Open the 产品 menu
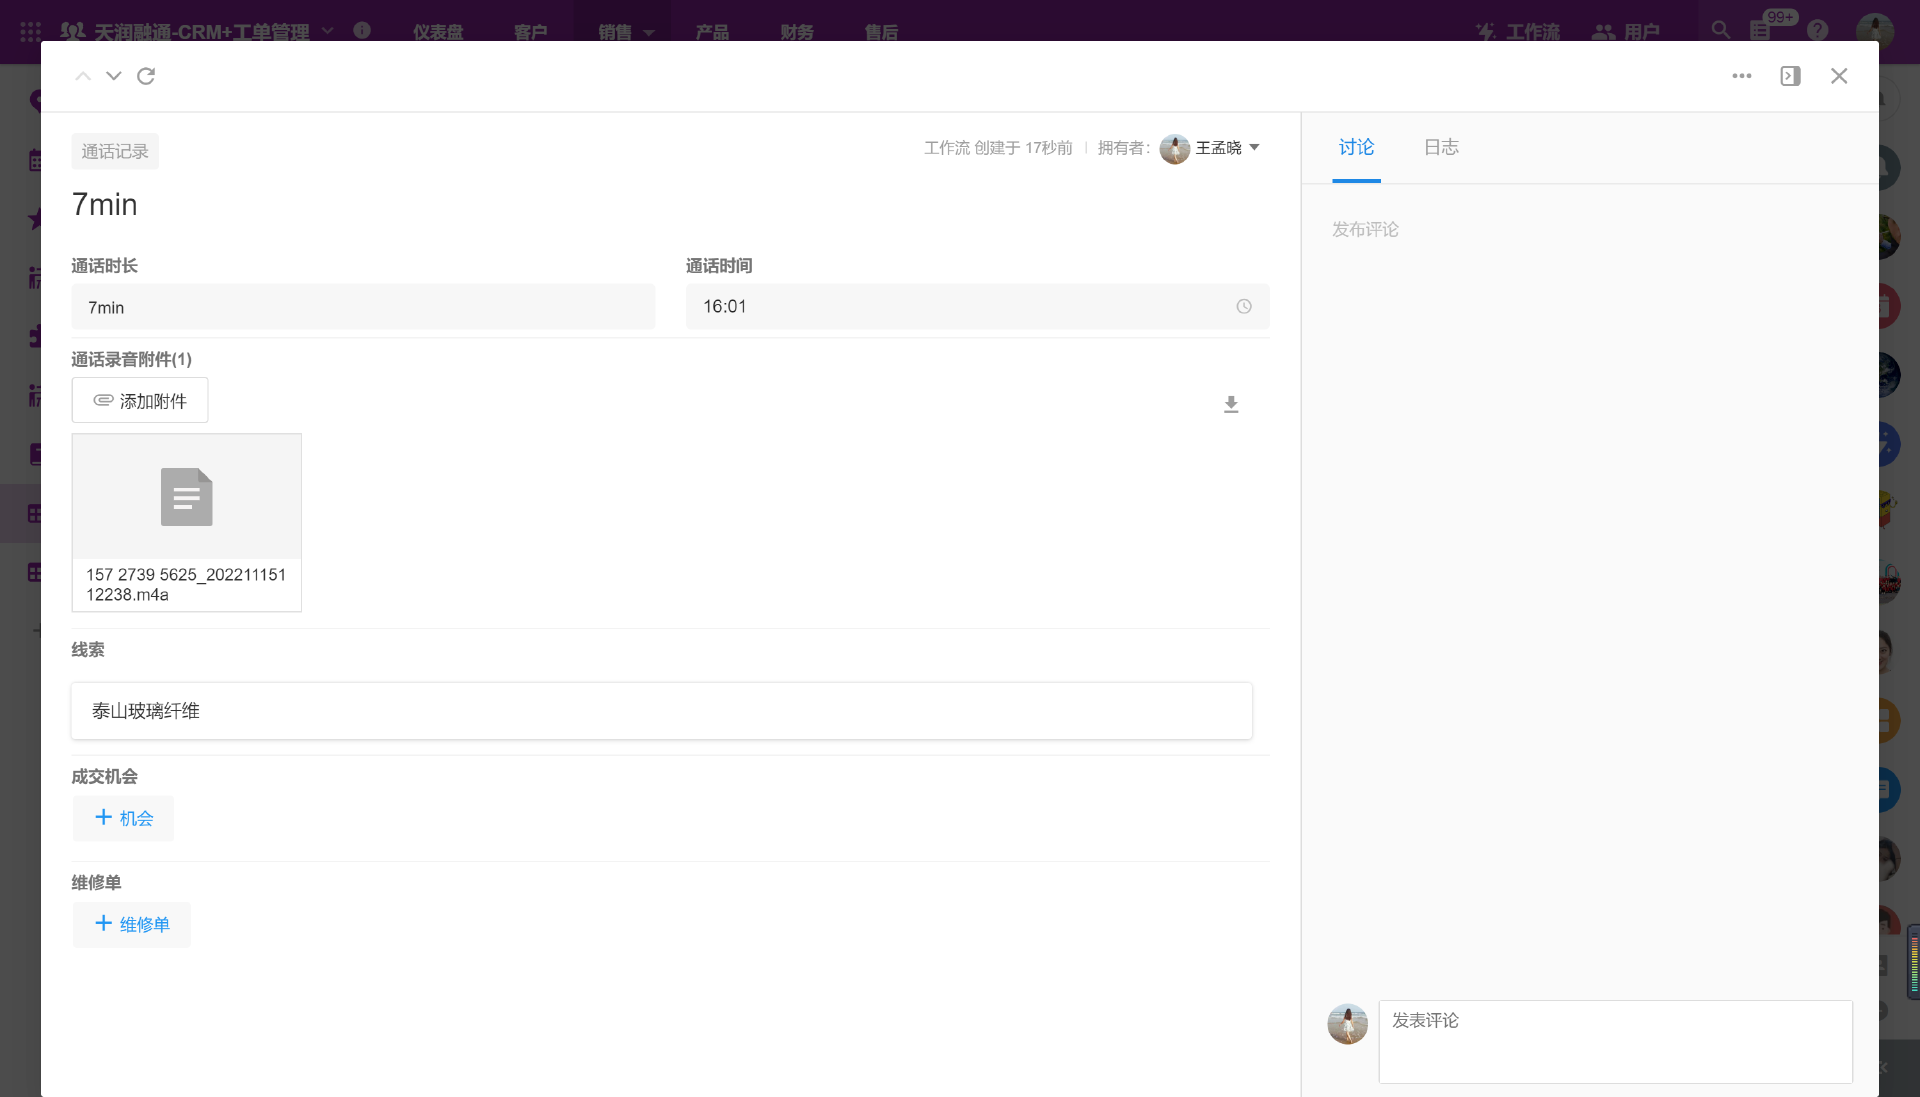The width and height of the screenshot is (1920, 1097). tap(712, 32)
